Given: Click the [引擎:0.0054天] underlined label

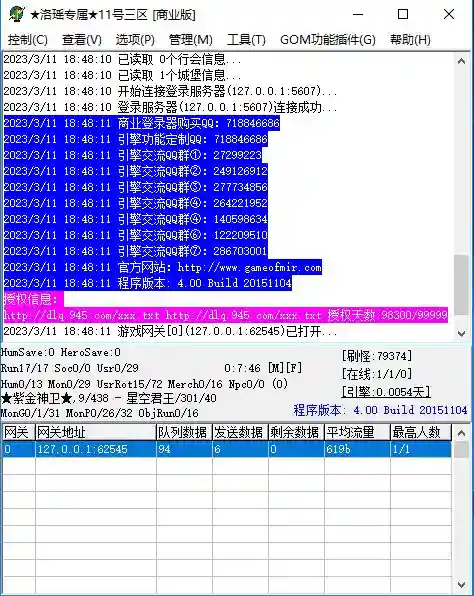Looking at the screenshot, I should pyautogui.click(x=386, y=391).
